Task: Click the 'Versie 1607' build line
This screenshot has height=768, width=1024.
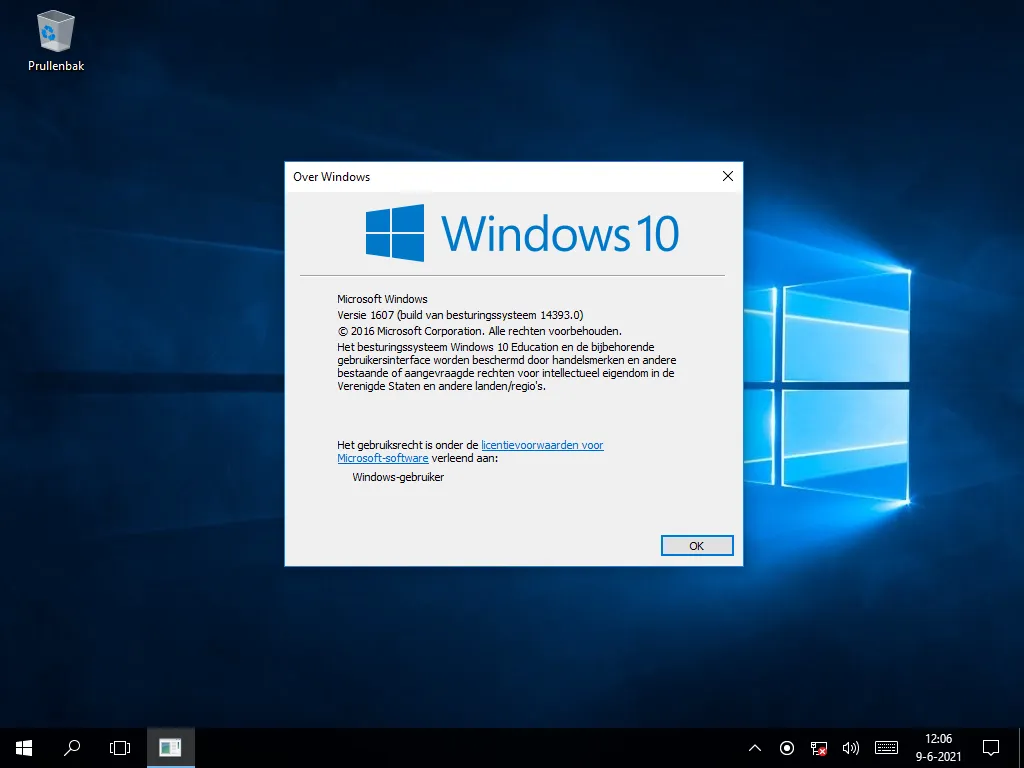Action: [460, 315]
